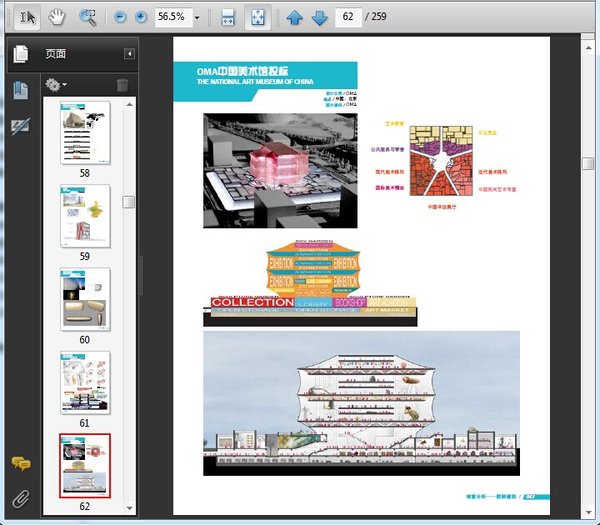
Task: Toggle fit one full page view
Action: [256, 18]
